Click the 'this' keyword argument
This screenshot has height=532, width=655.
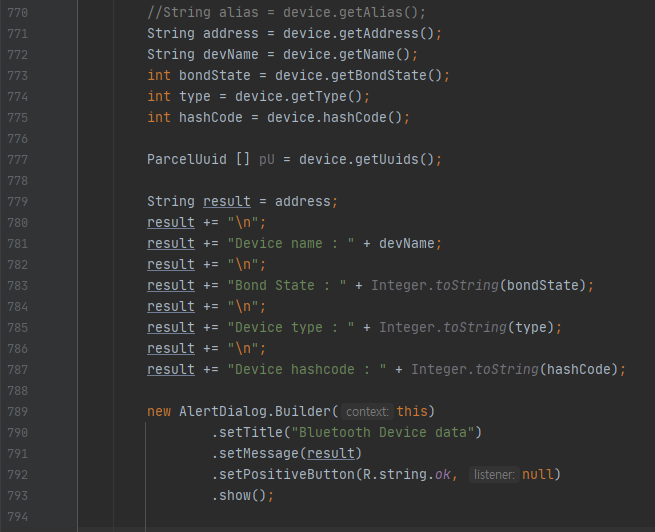tap(412, 411)
